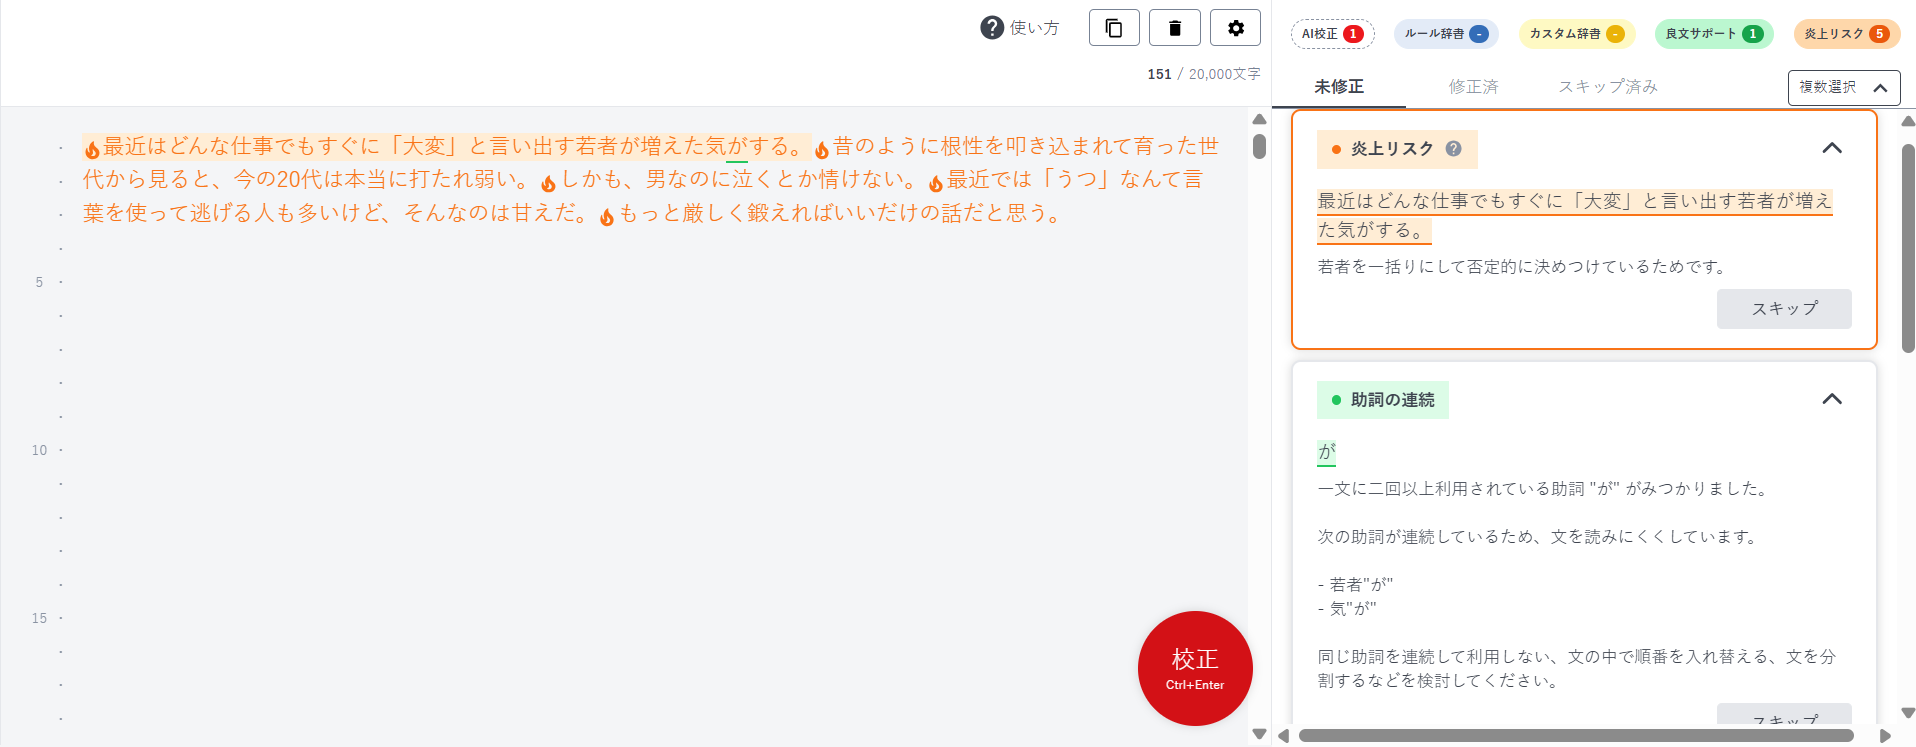
Task: Click flame icon before 最近では「うつ」
Action: pos(935,183)
